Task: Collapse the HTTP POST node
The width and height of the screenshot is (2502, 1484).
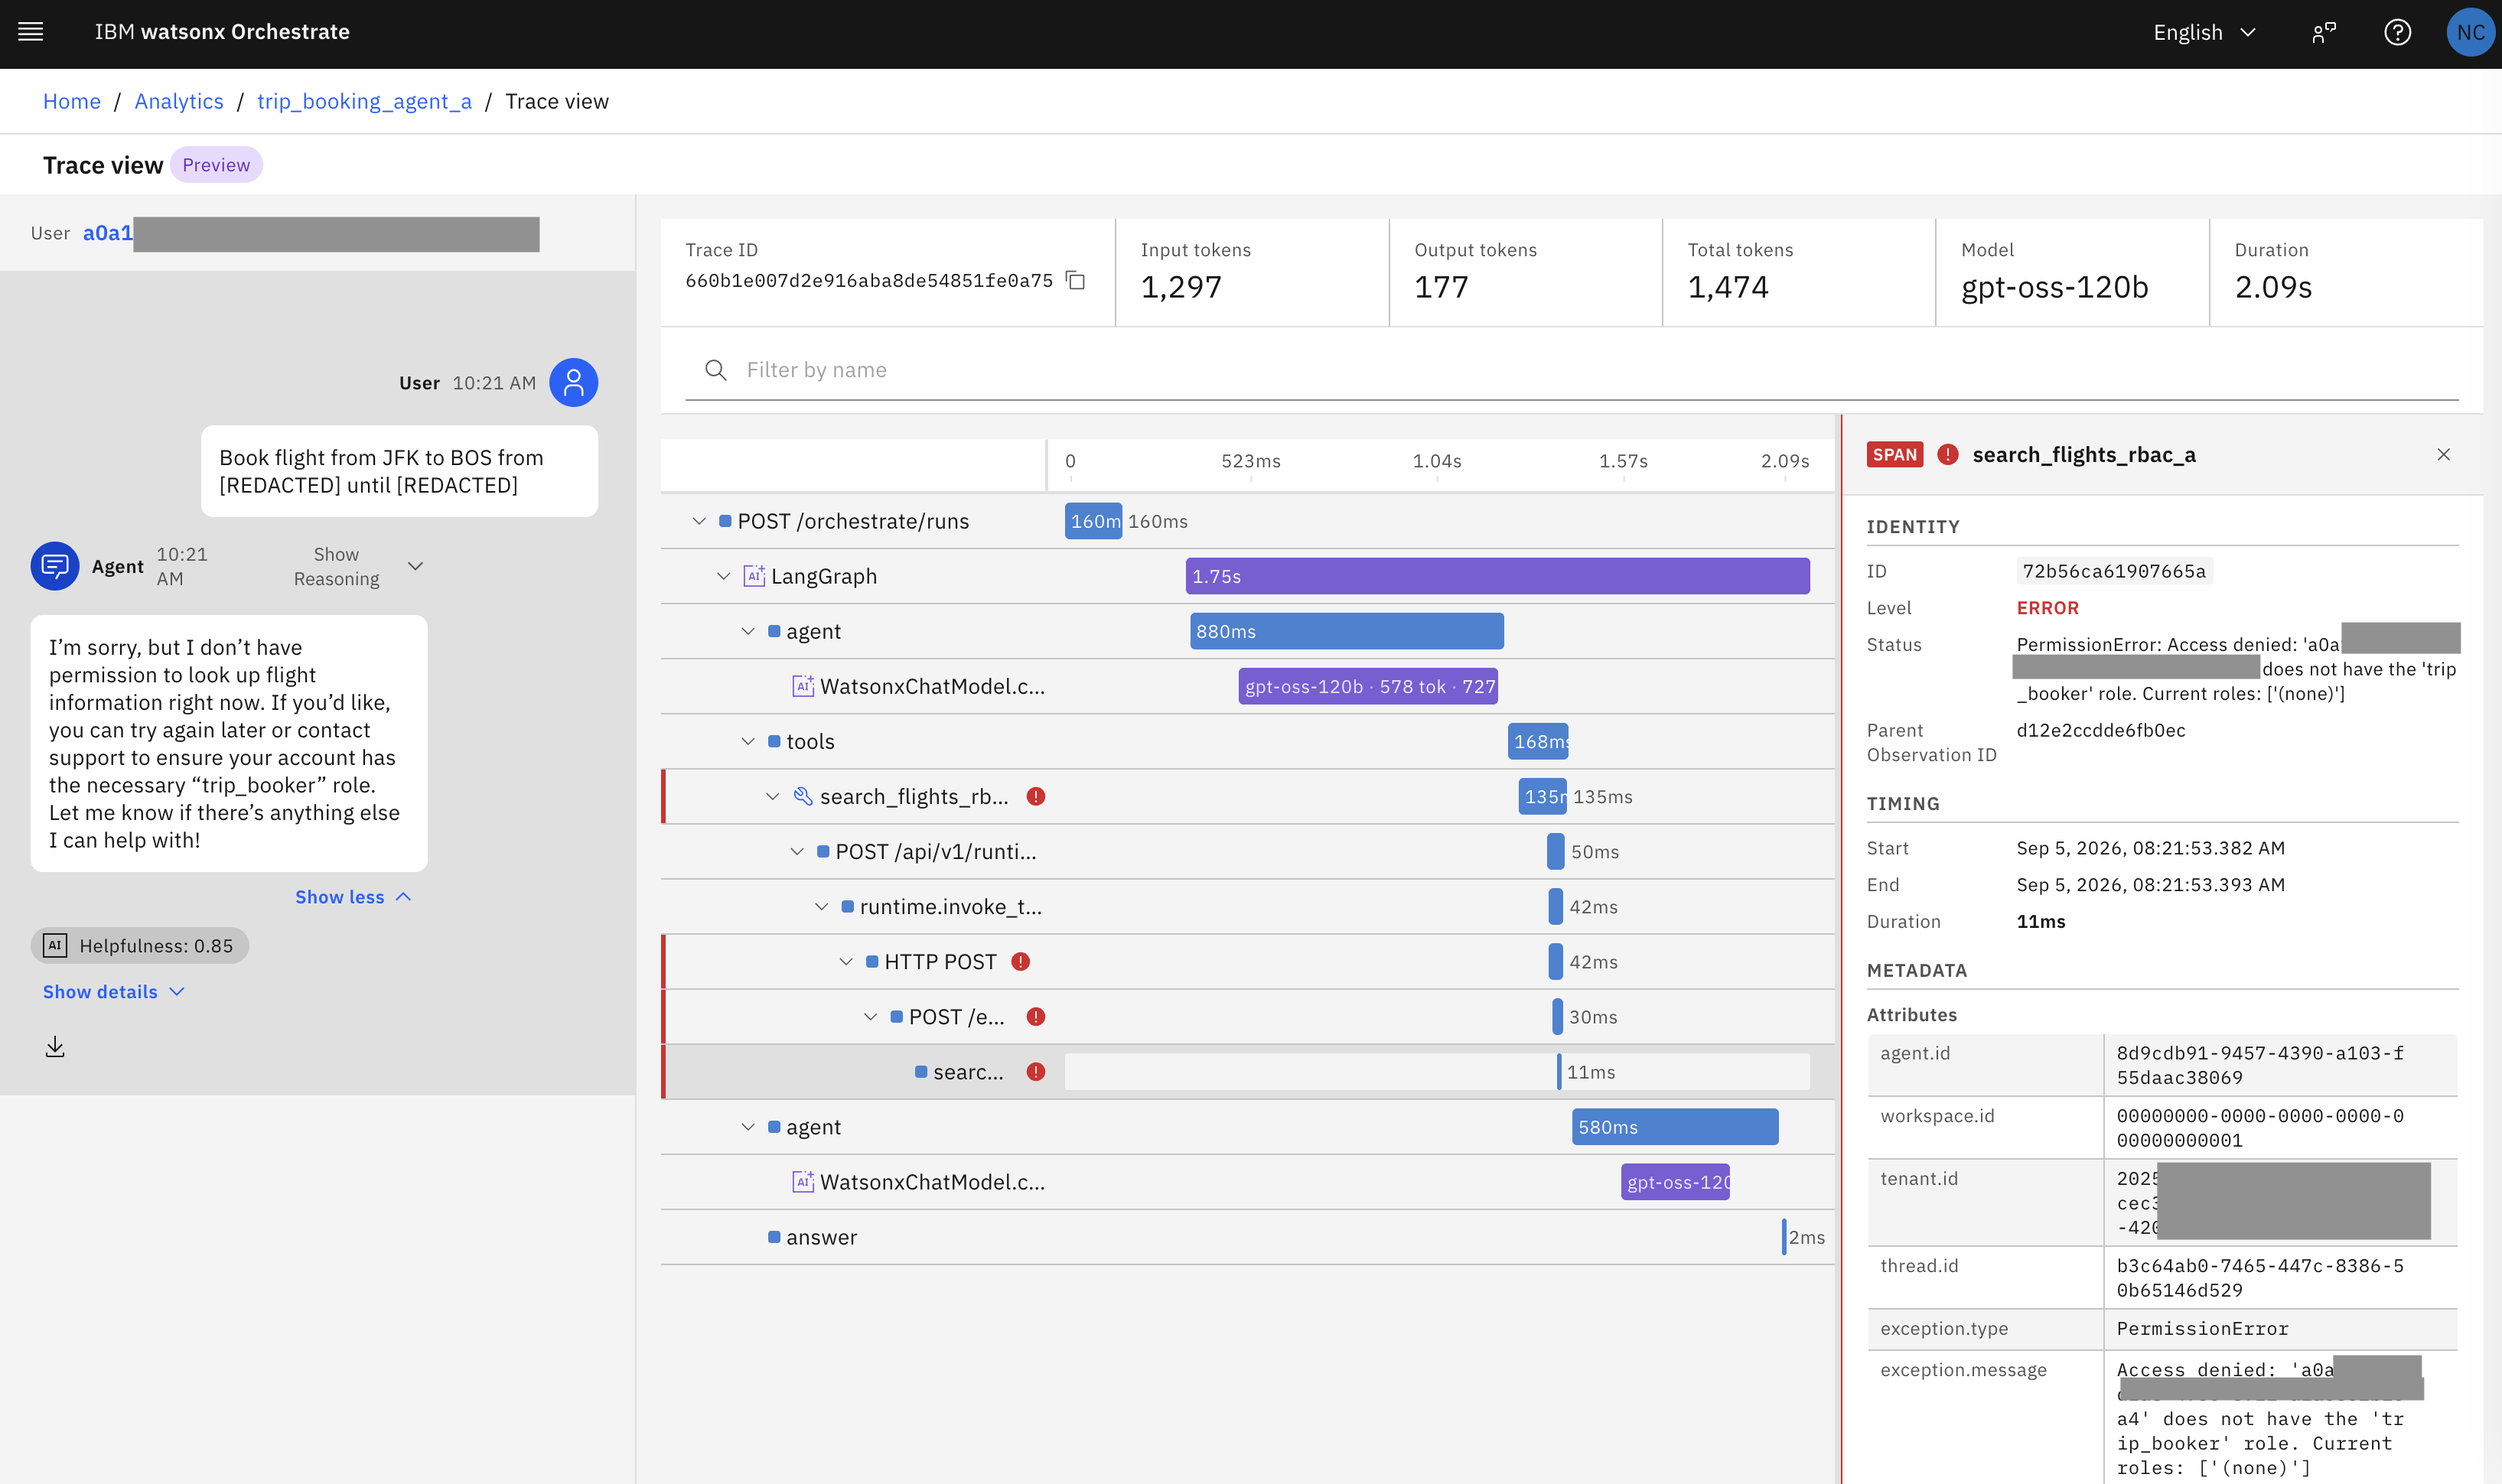Action: (x=846, y=961)
